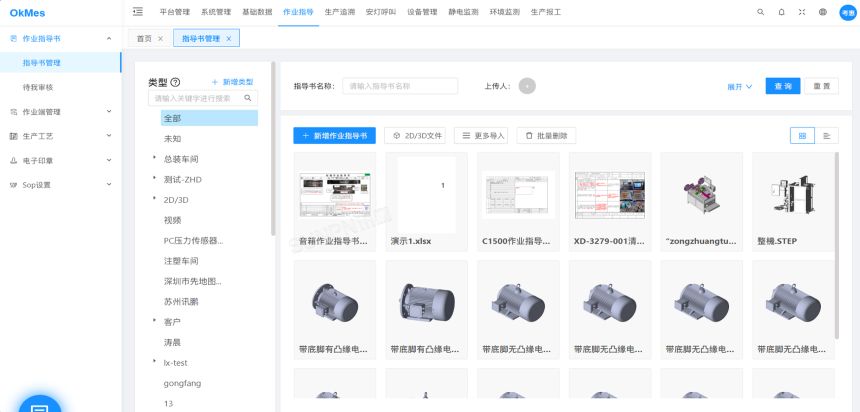Open the 平台管理 top menu
Image resolution: width=860 pixels, height=412 pixels.
(x=174, y=12)
